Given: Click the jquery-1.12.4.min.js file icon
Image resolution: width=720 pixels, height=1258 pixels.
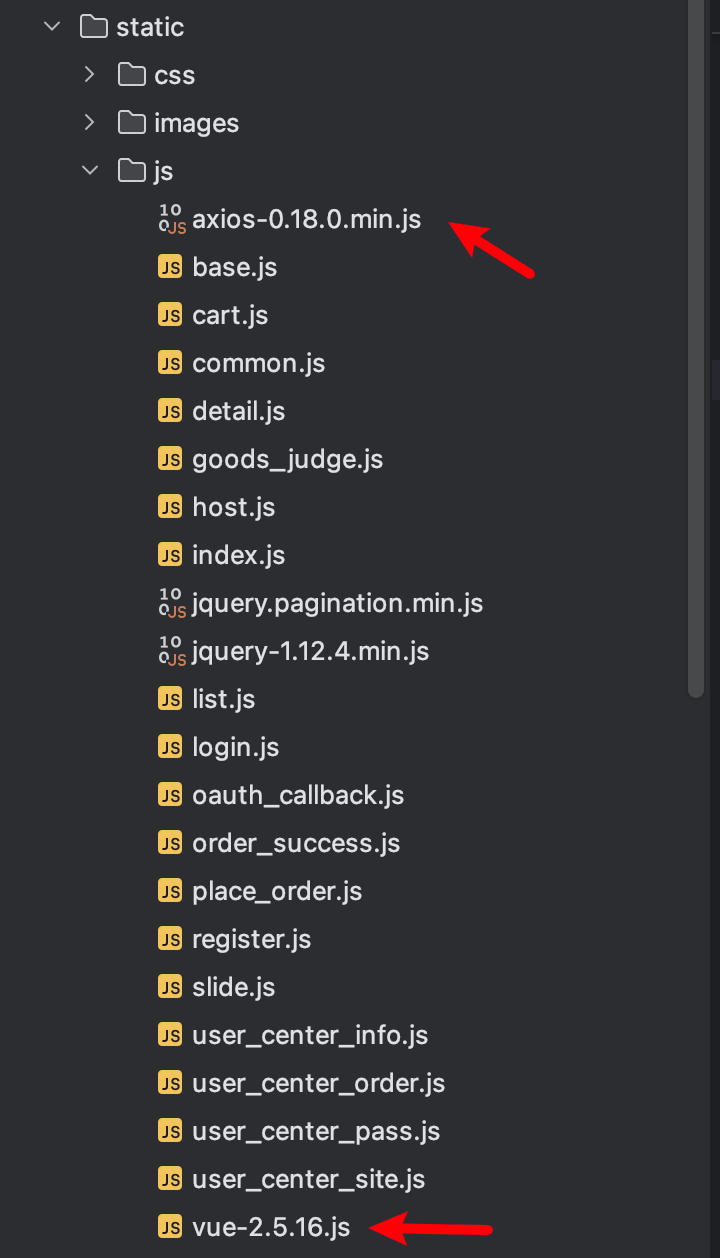Looking at the screenshot, I should (172, 651).
